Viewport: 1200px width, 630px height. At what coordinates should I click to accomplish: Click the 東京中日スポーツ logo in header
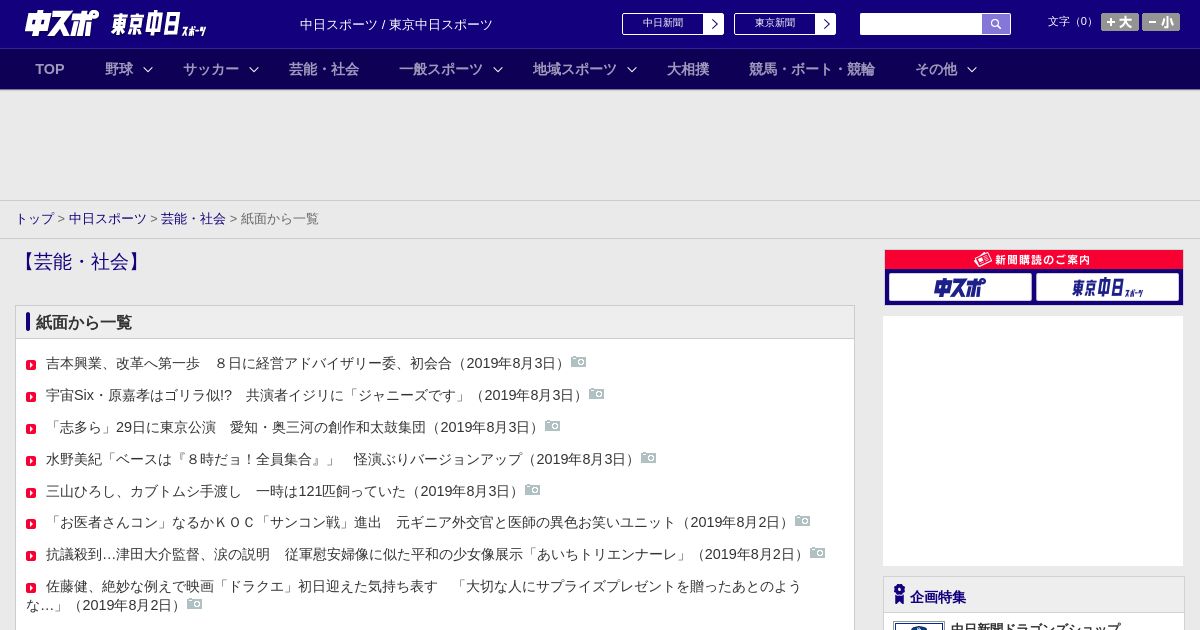click(159, 25)
